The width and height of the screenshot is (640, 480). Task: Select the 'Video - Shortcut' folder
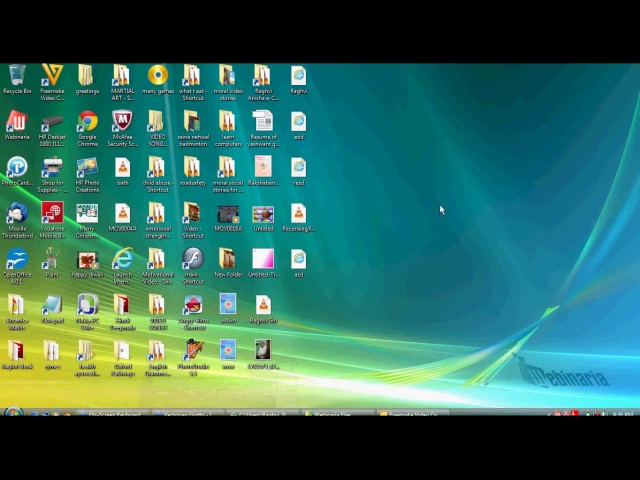point(193,220)
